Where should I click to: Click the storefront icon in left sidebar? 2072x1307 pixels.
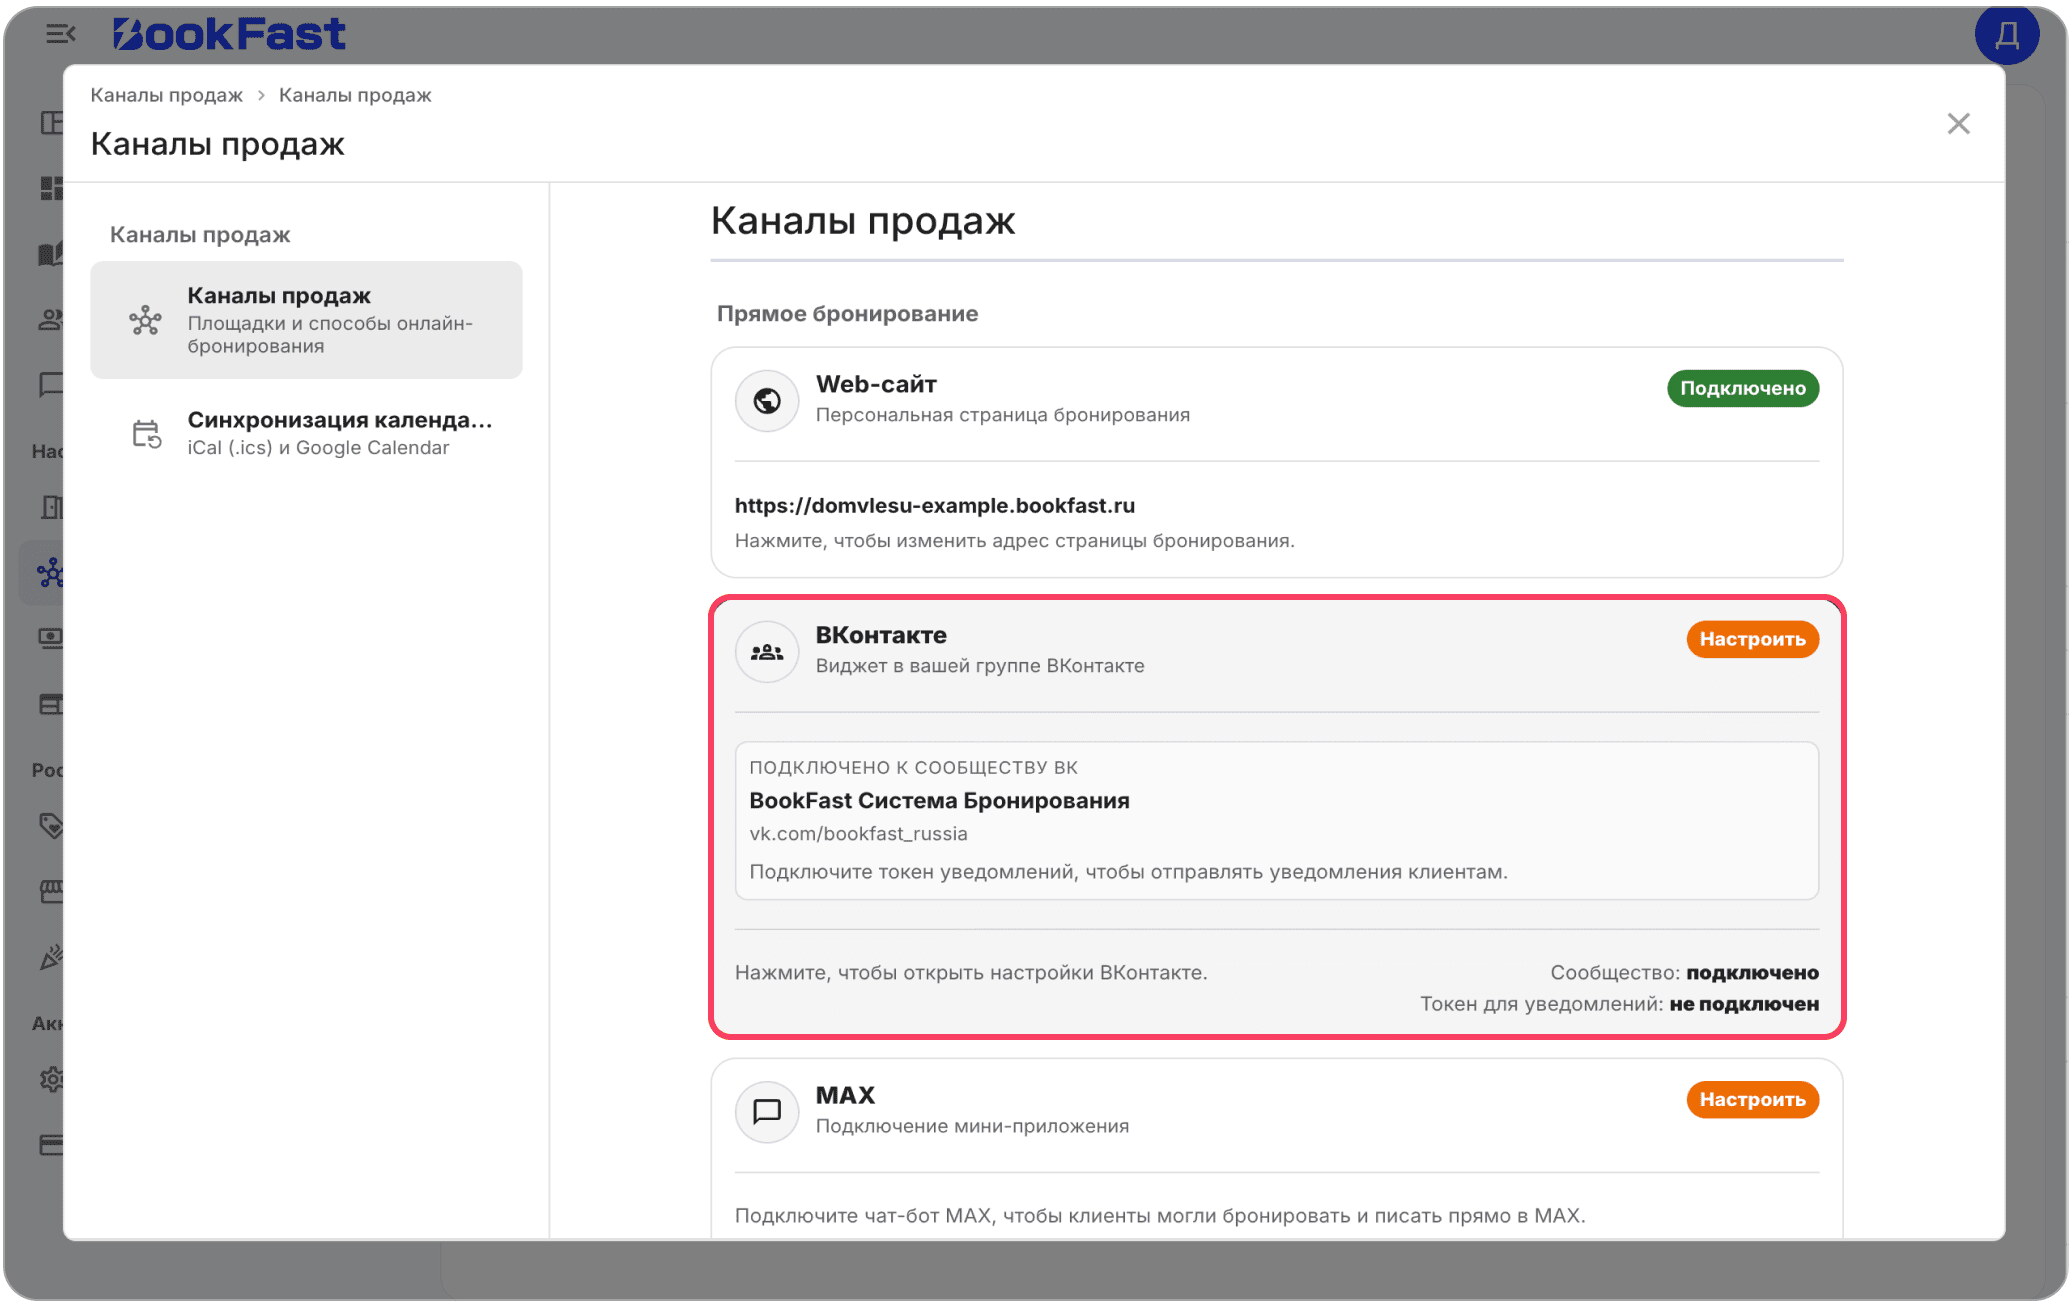[x=51, y=892]
